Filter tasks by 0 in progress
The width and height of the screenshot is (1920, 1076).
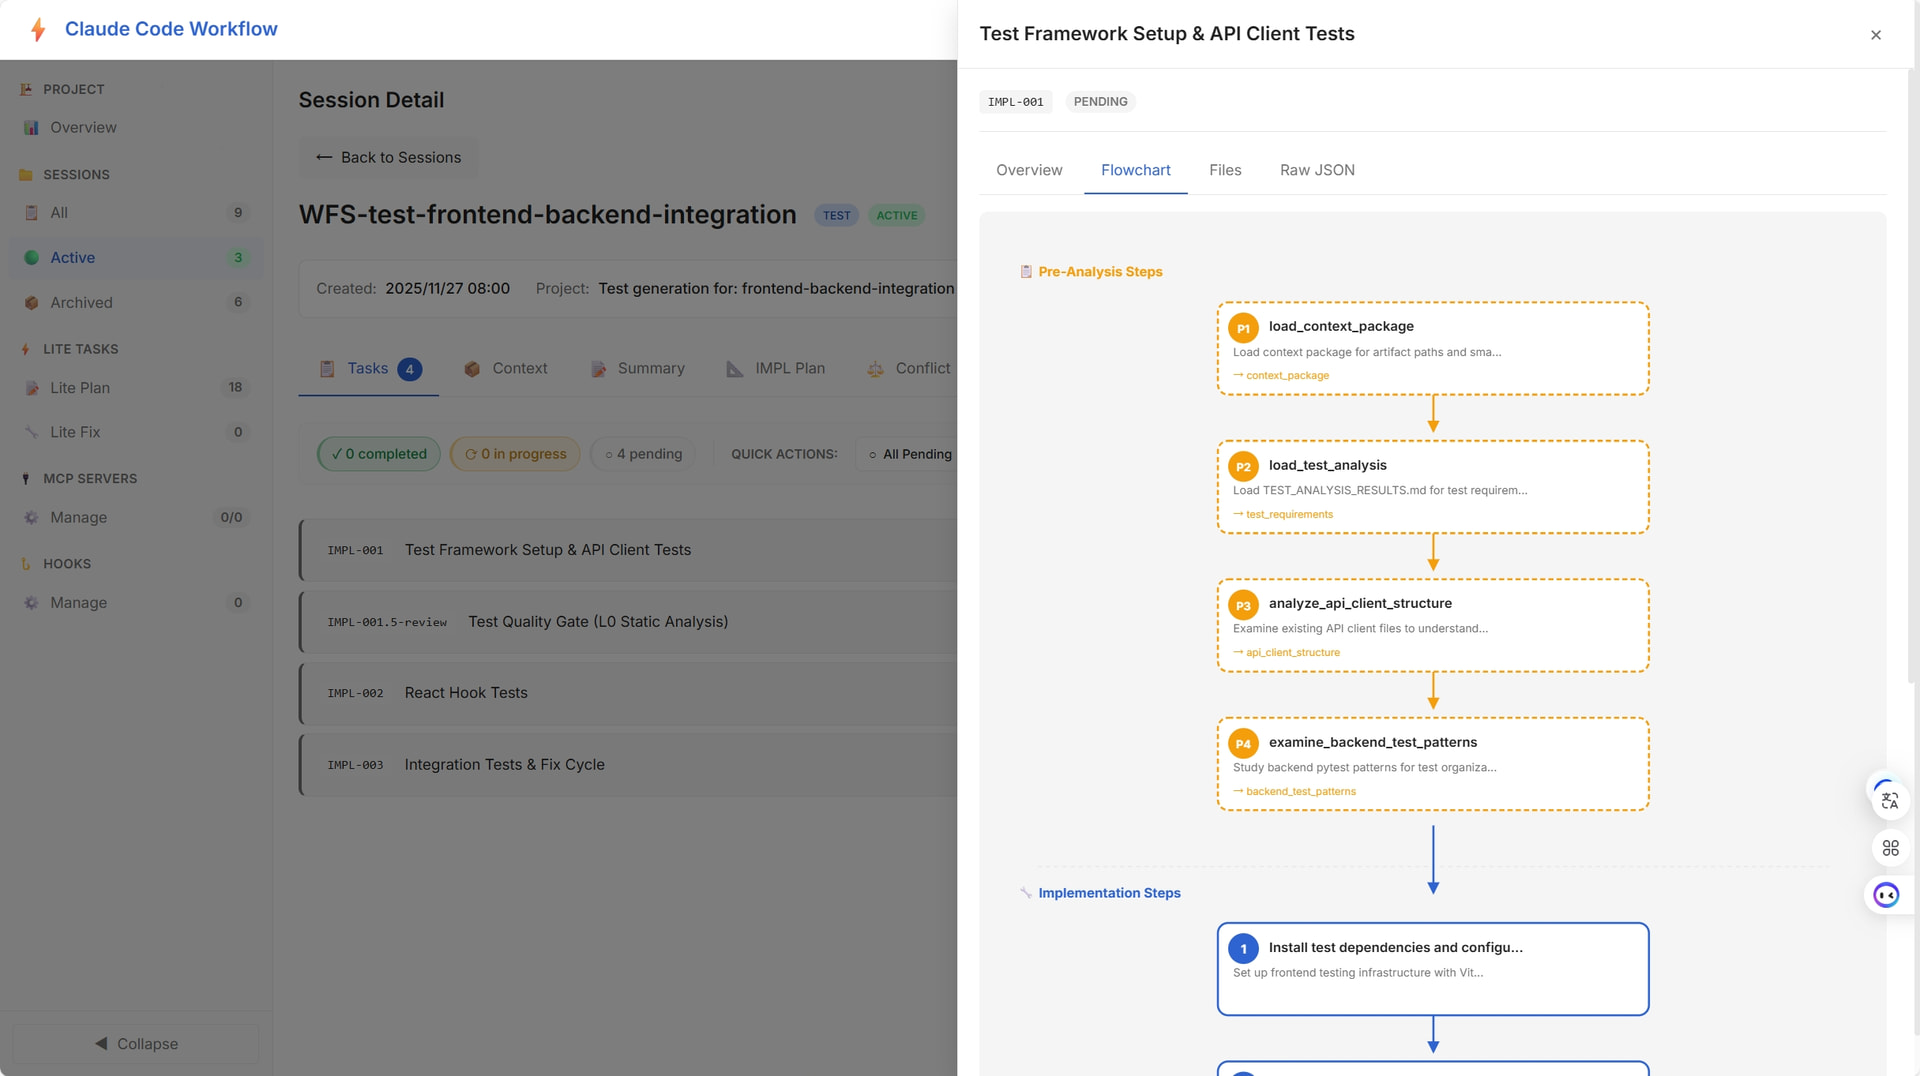tap(515, 454)
